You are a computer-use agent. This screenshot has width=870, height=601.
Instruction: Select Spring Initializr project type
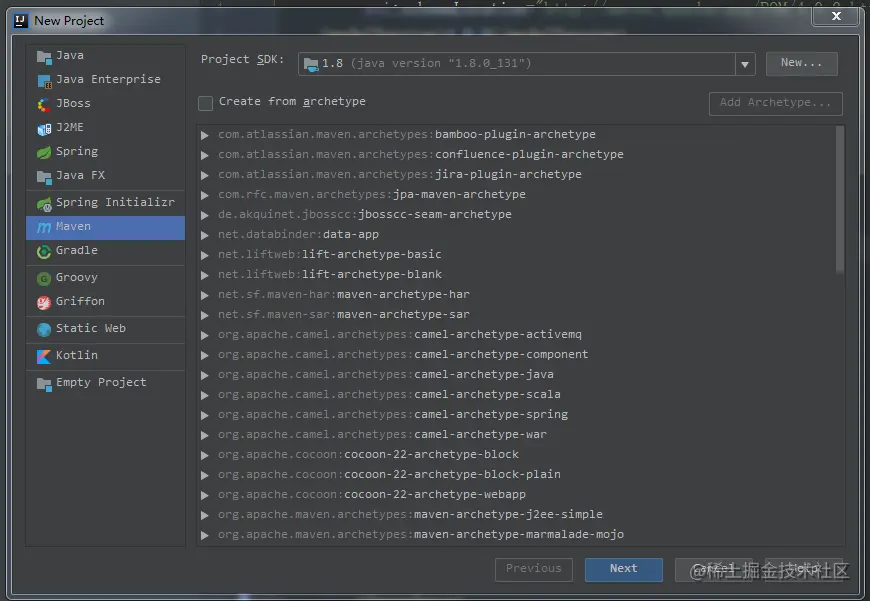click(x=105, y=203)
